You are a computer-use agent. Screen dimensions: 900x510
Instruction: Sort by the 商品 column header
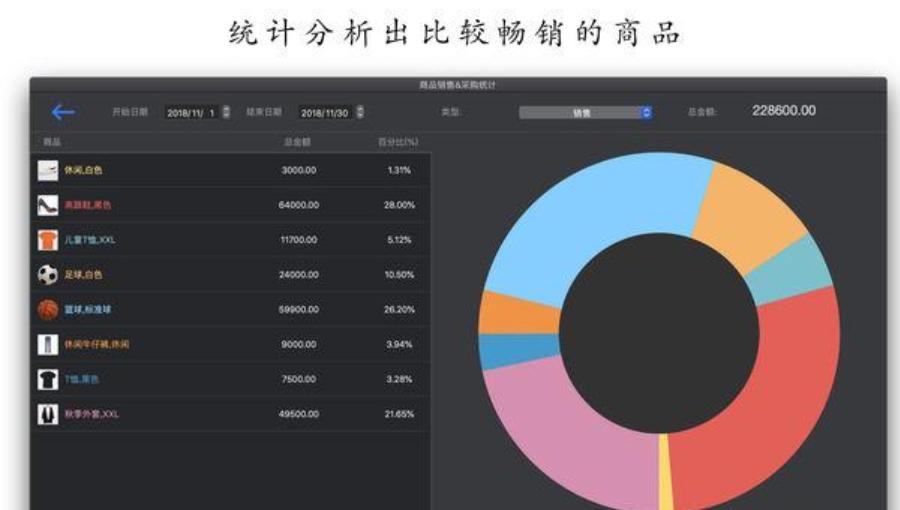52,142
